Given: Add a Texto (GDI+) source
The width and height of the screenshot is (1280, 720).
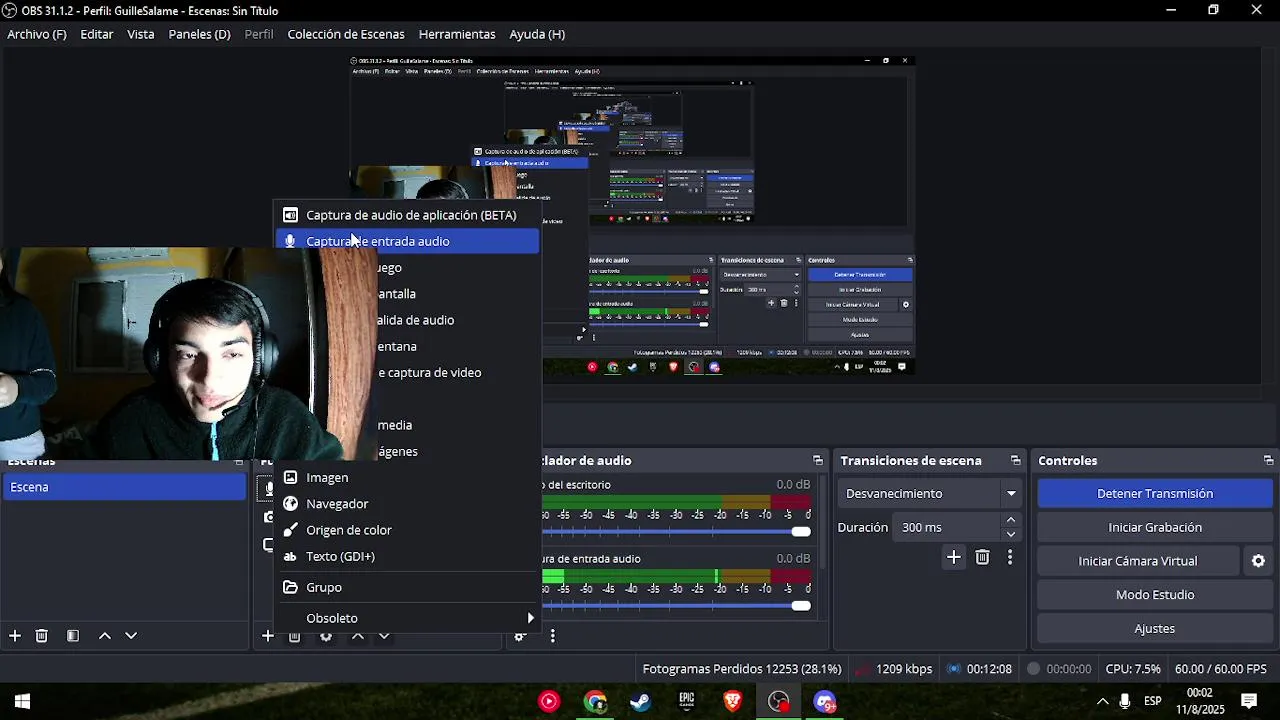Looking at the screenshot, I should pyautogui.click(x=408, y=556).
